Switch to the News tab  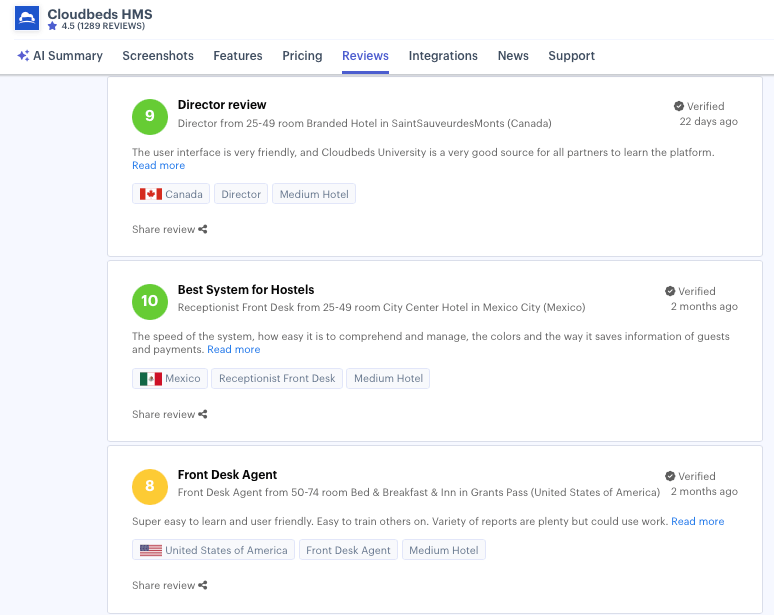click(513, 56)
